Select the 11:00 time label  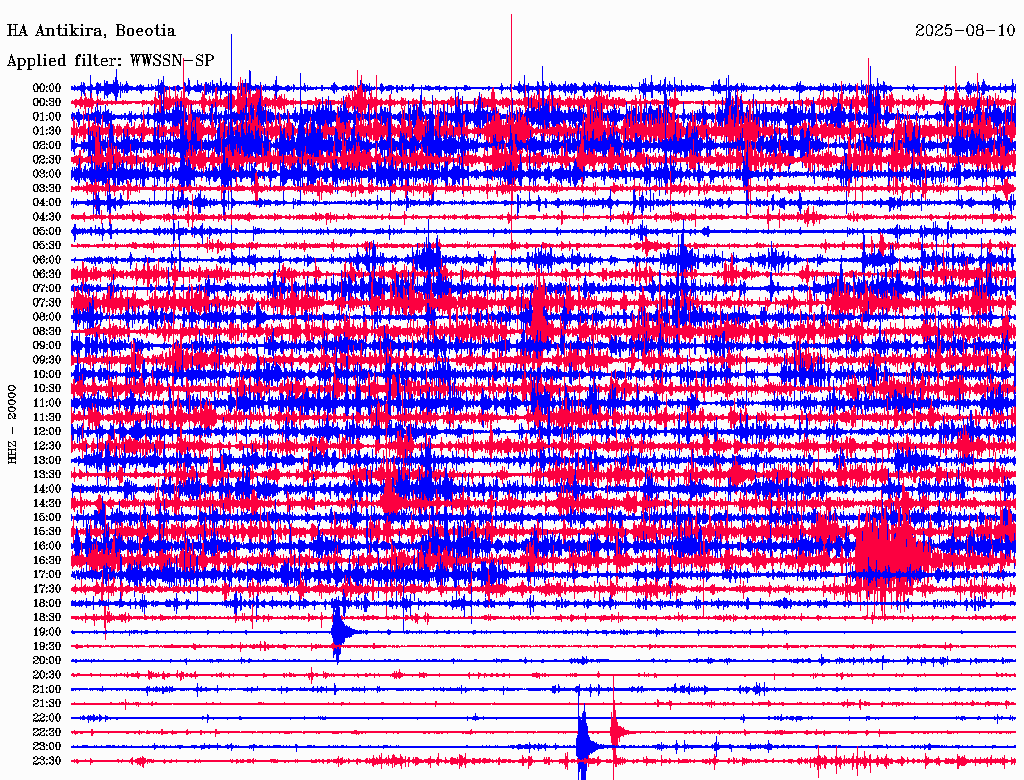(46, 403)
